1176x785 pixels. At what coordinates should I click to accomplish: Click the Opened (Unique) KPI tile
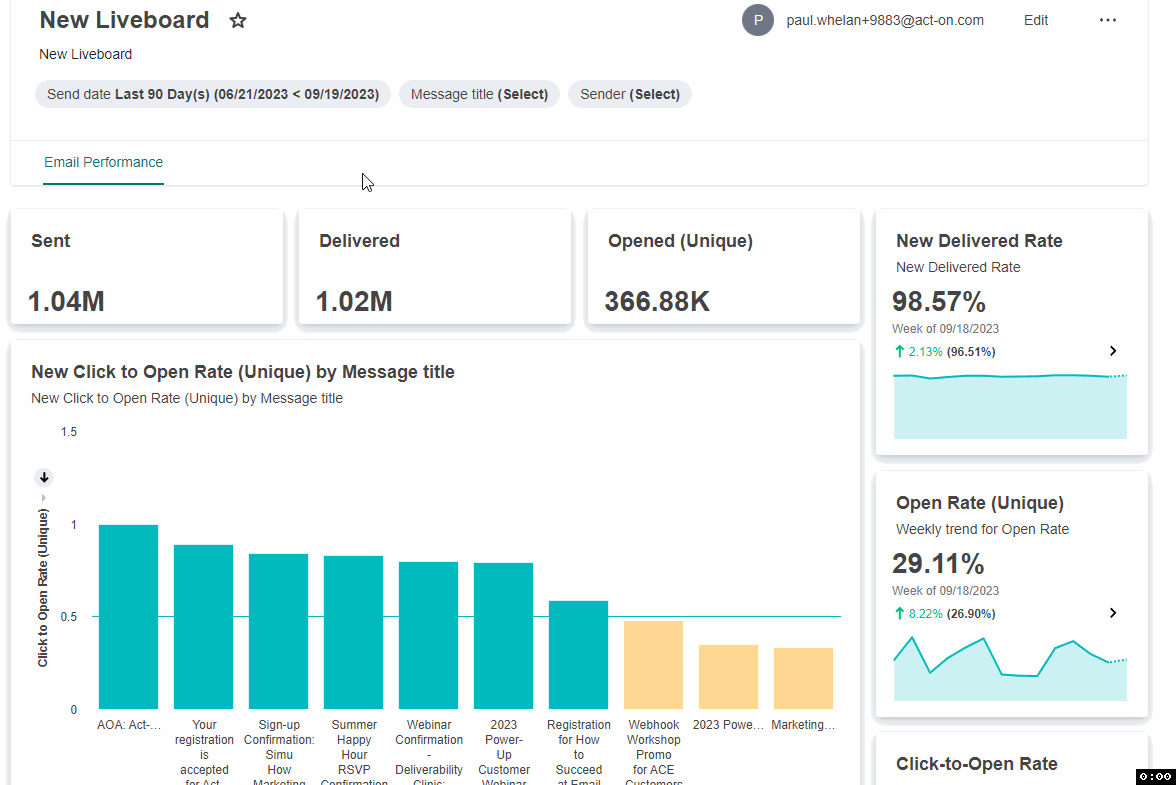pyautogui.click(x=724, y=268)
